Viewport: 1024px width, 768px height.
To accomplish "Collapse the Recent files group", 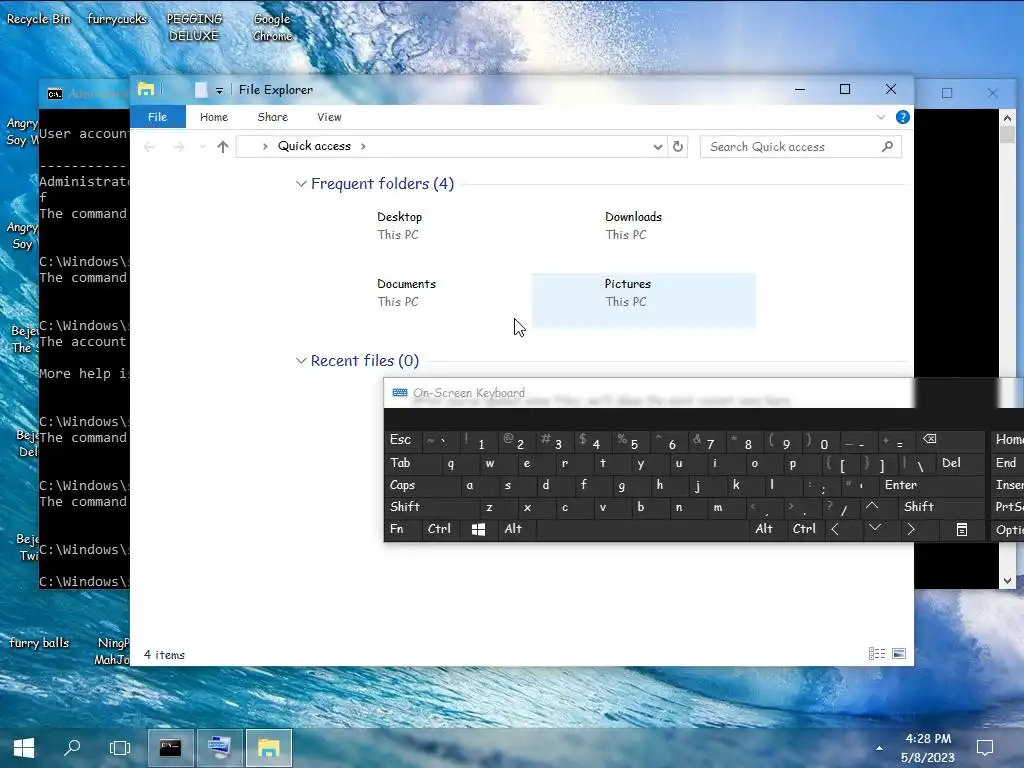I will [301, 360].
